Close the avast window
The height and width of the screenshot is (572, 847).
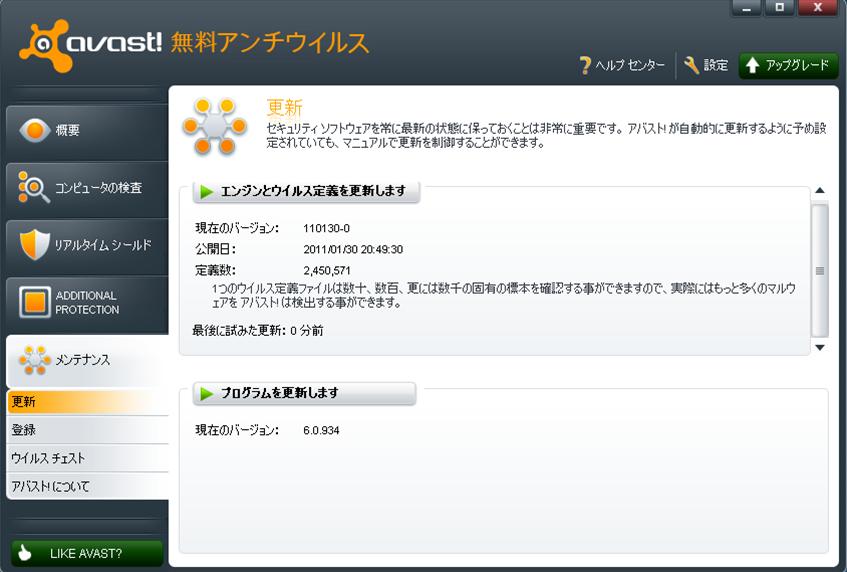(817, 8)
